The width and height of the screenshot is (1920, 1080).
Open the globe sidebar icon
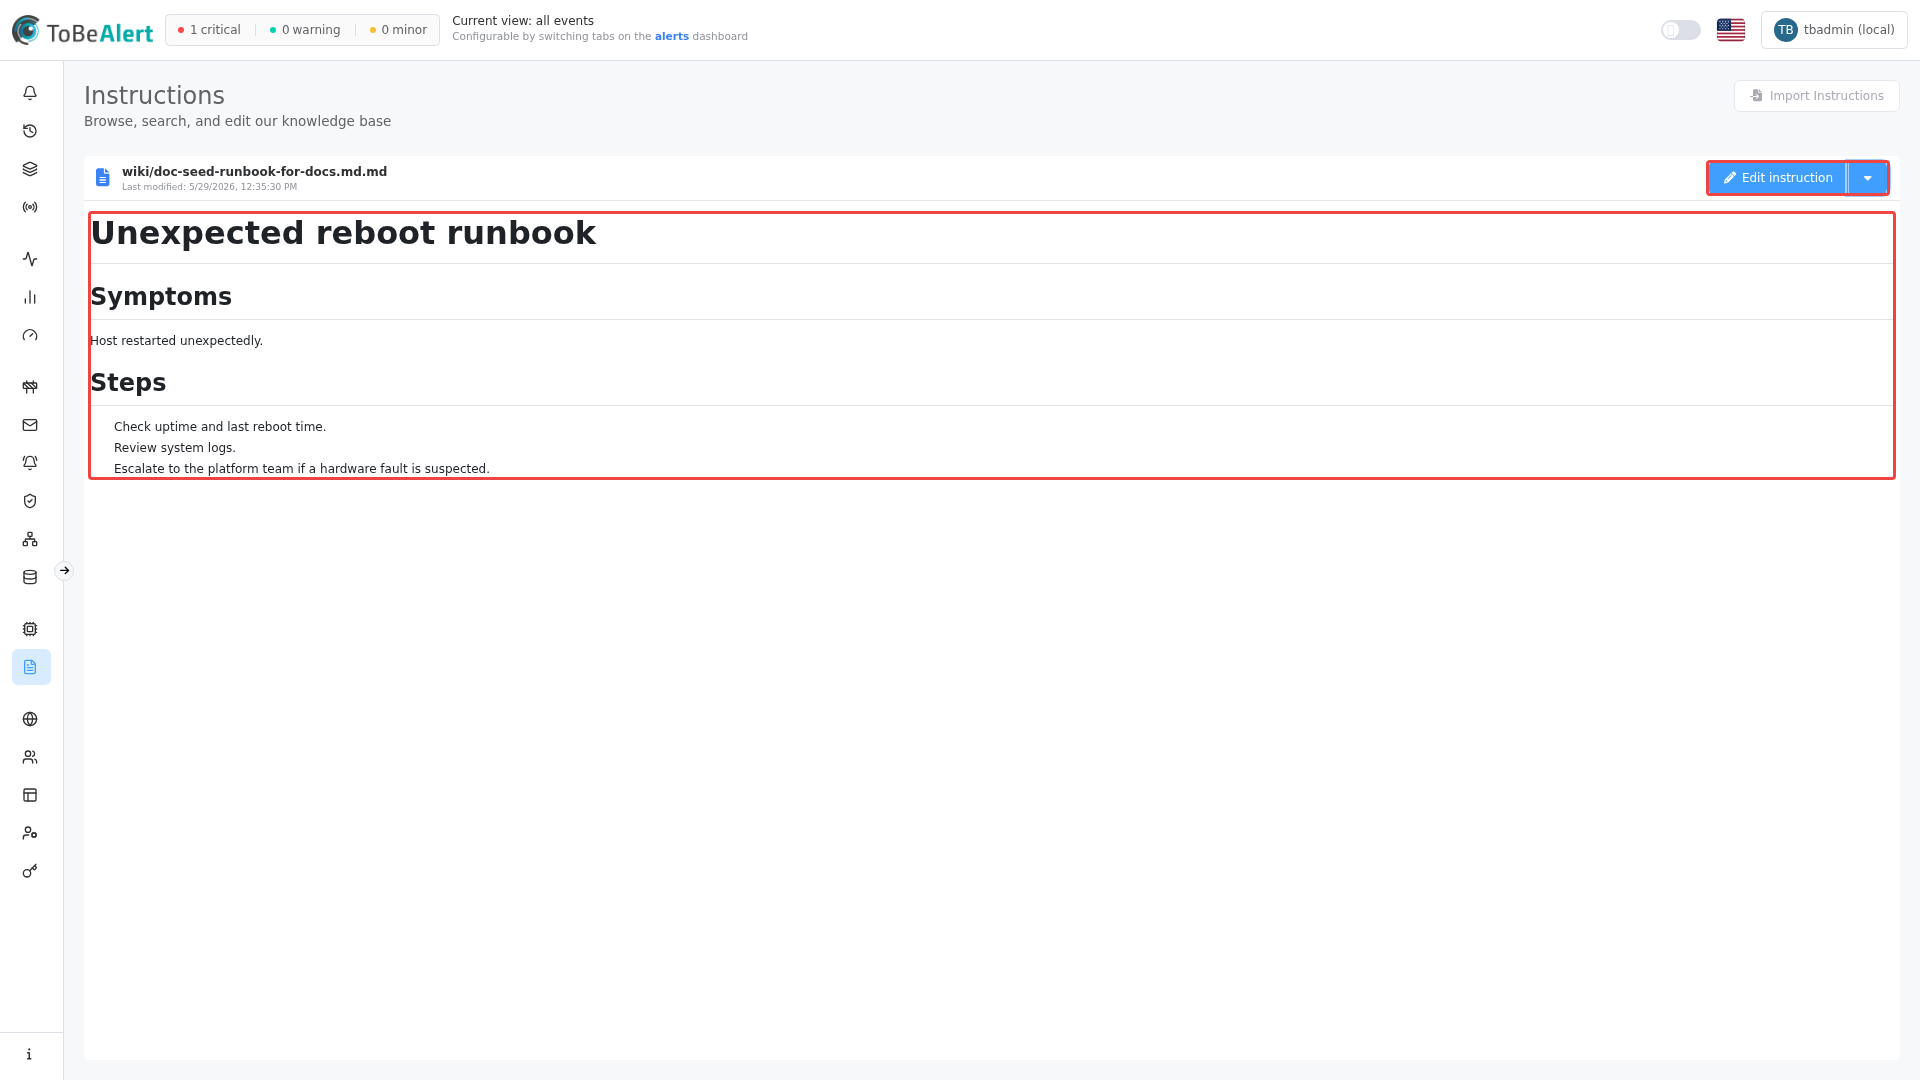(30, 719)
